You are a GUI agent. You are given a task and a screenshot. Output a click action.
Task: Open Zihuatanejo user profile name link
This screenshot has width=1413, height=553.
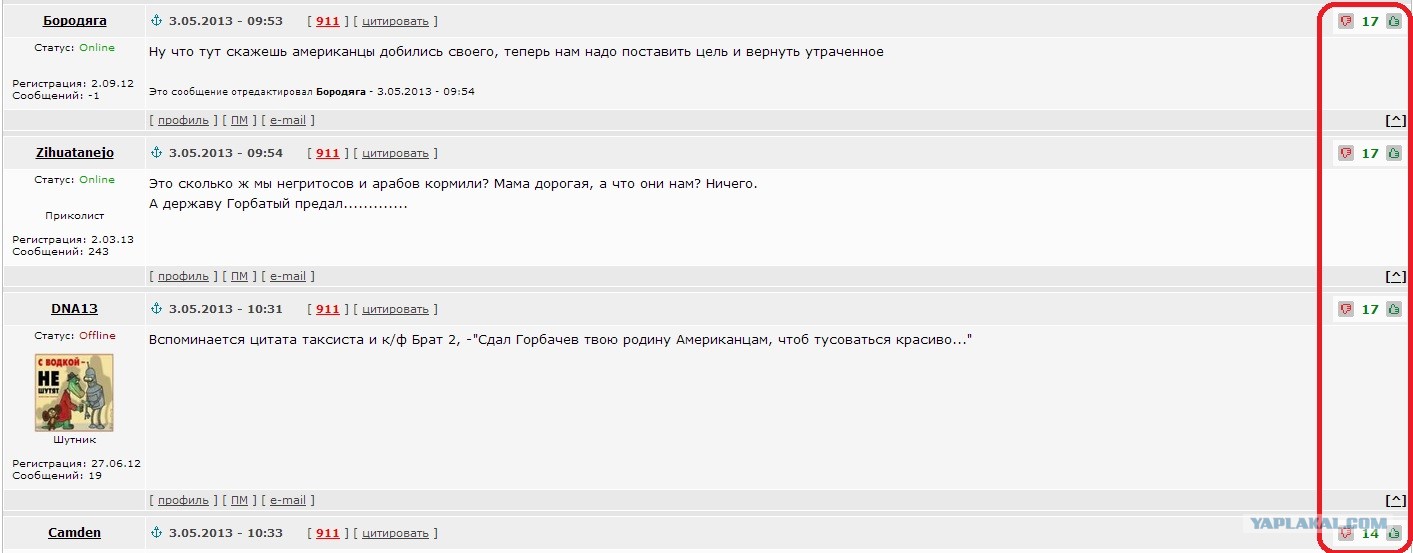[x=75, y=153]
